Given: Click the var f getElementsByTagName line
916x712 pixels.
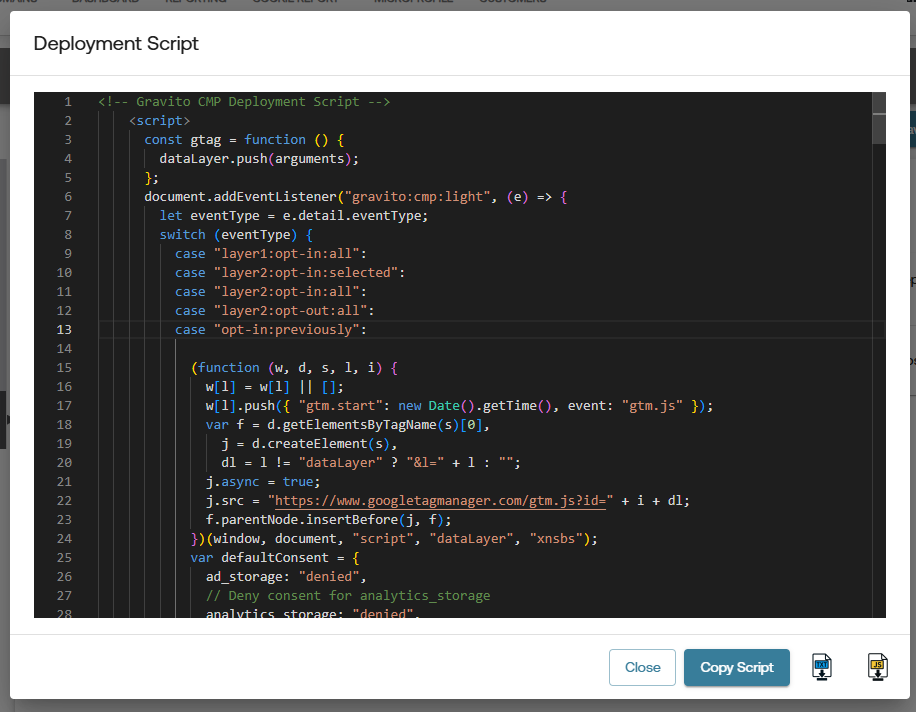Looking at the screenshot, I should [348, 425].
